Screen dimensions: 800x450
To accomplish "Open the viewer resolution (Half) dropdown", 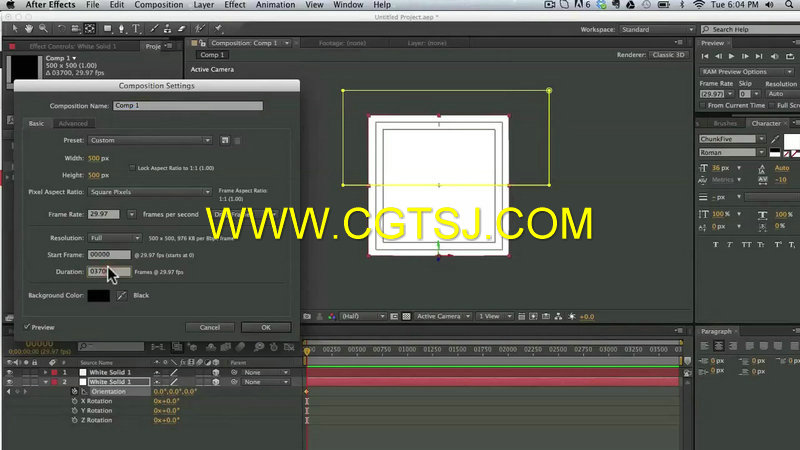I will point(363,316).
